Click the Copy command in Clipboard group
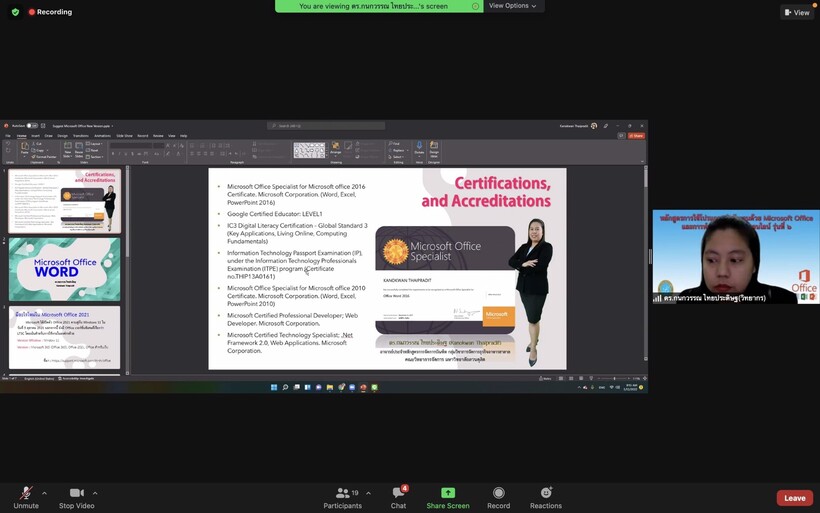Viewport: 820px width, 513px height. 38,151
